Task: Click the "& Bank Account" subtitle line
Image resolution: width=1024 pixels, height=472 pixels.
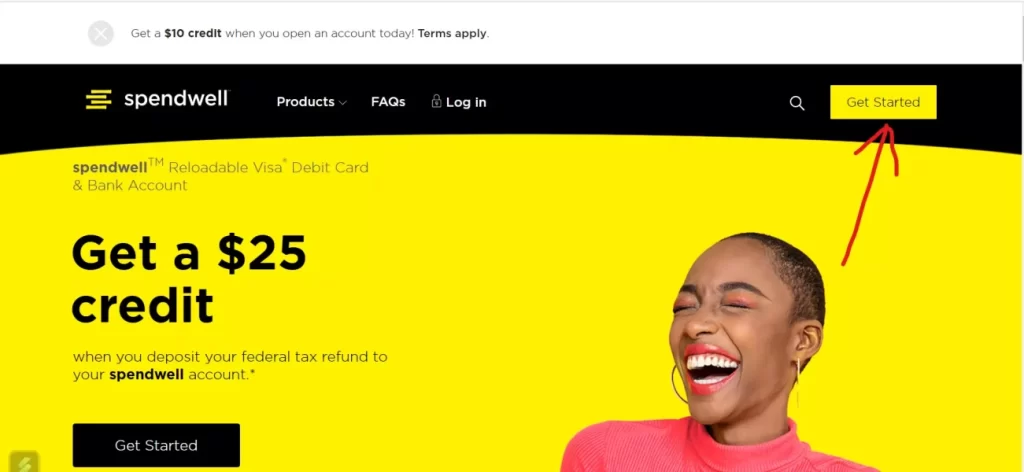Action: point(130,185)
